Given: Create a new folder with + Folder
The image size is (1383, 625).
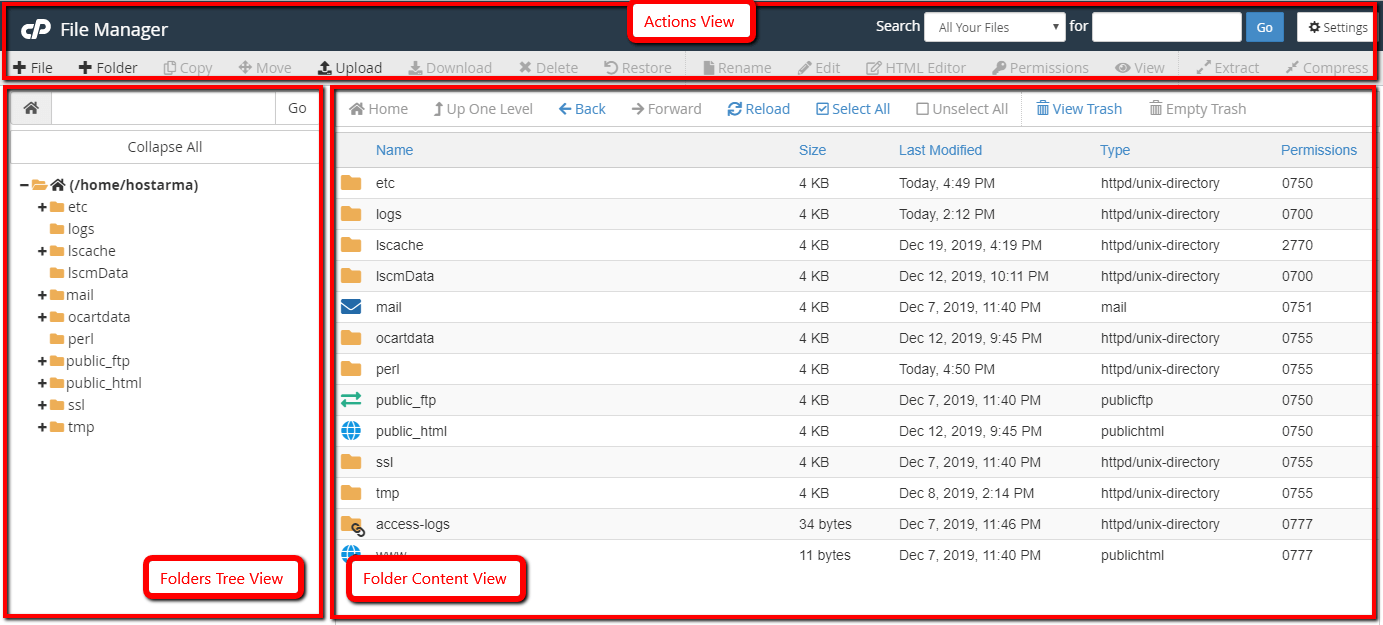Looking at the screenshot, I should click(108, 68).
